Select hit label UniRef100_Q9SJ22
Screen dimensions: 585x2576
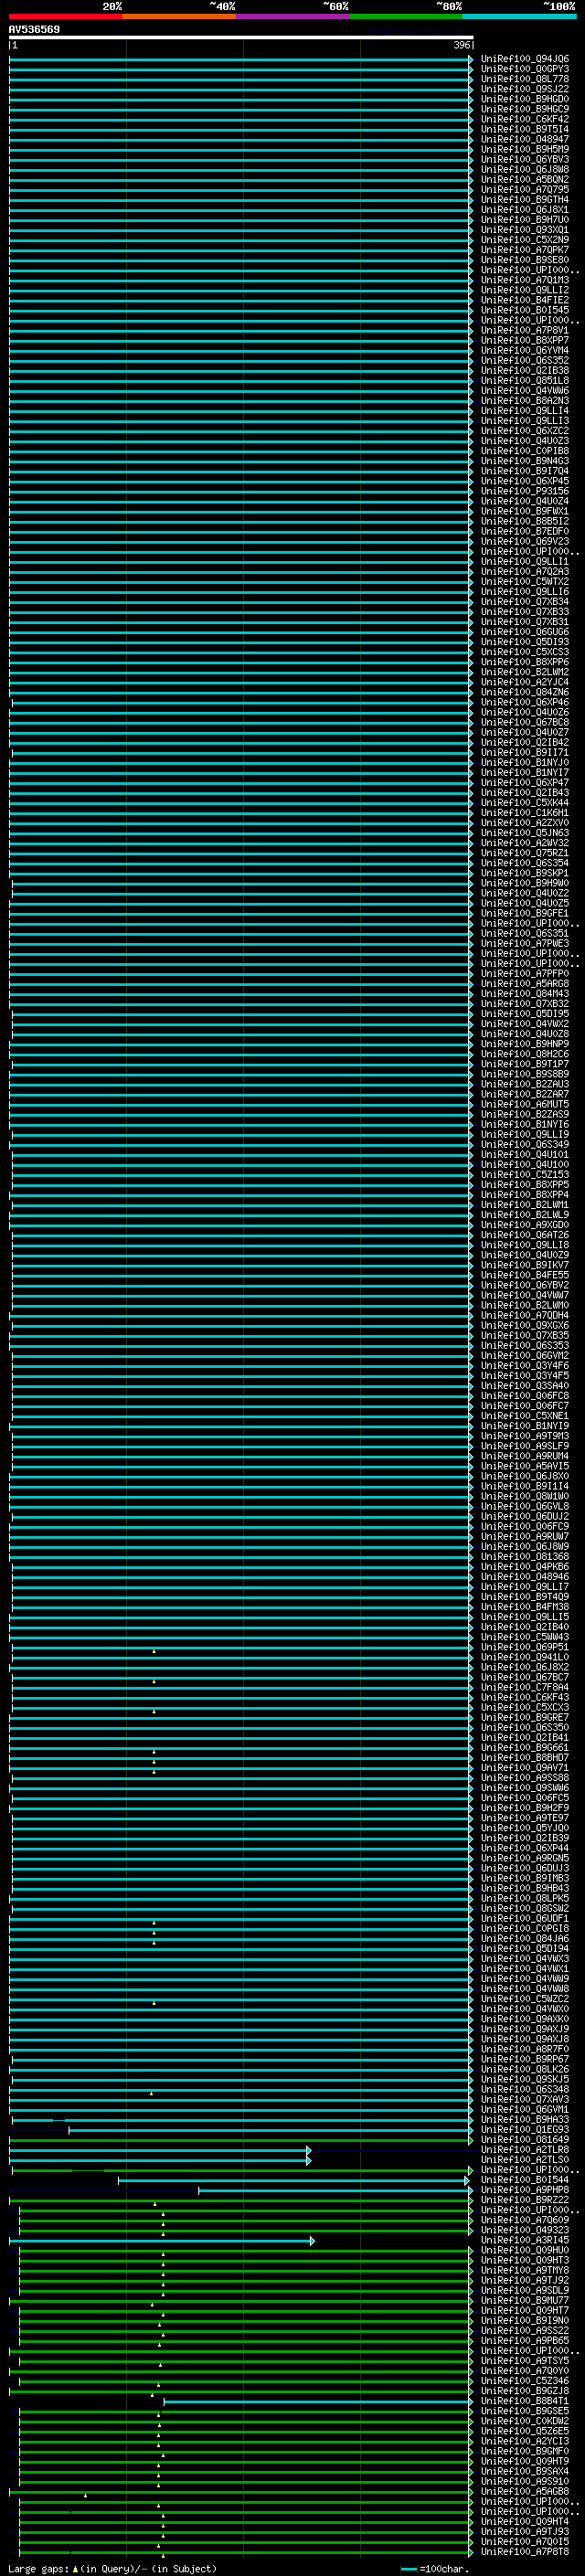pos(525,89)
